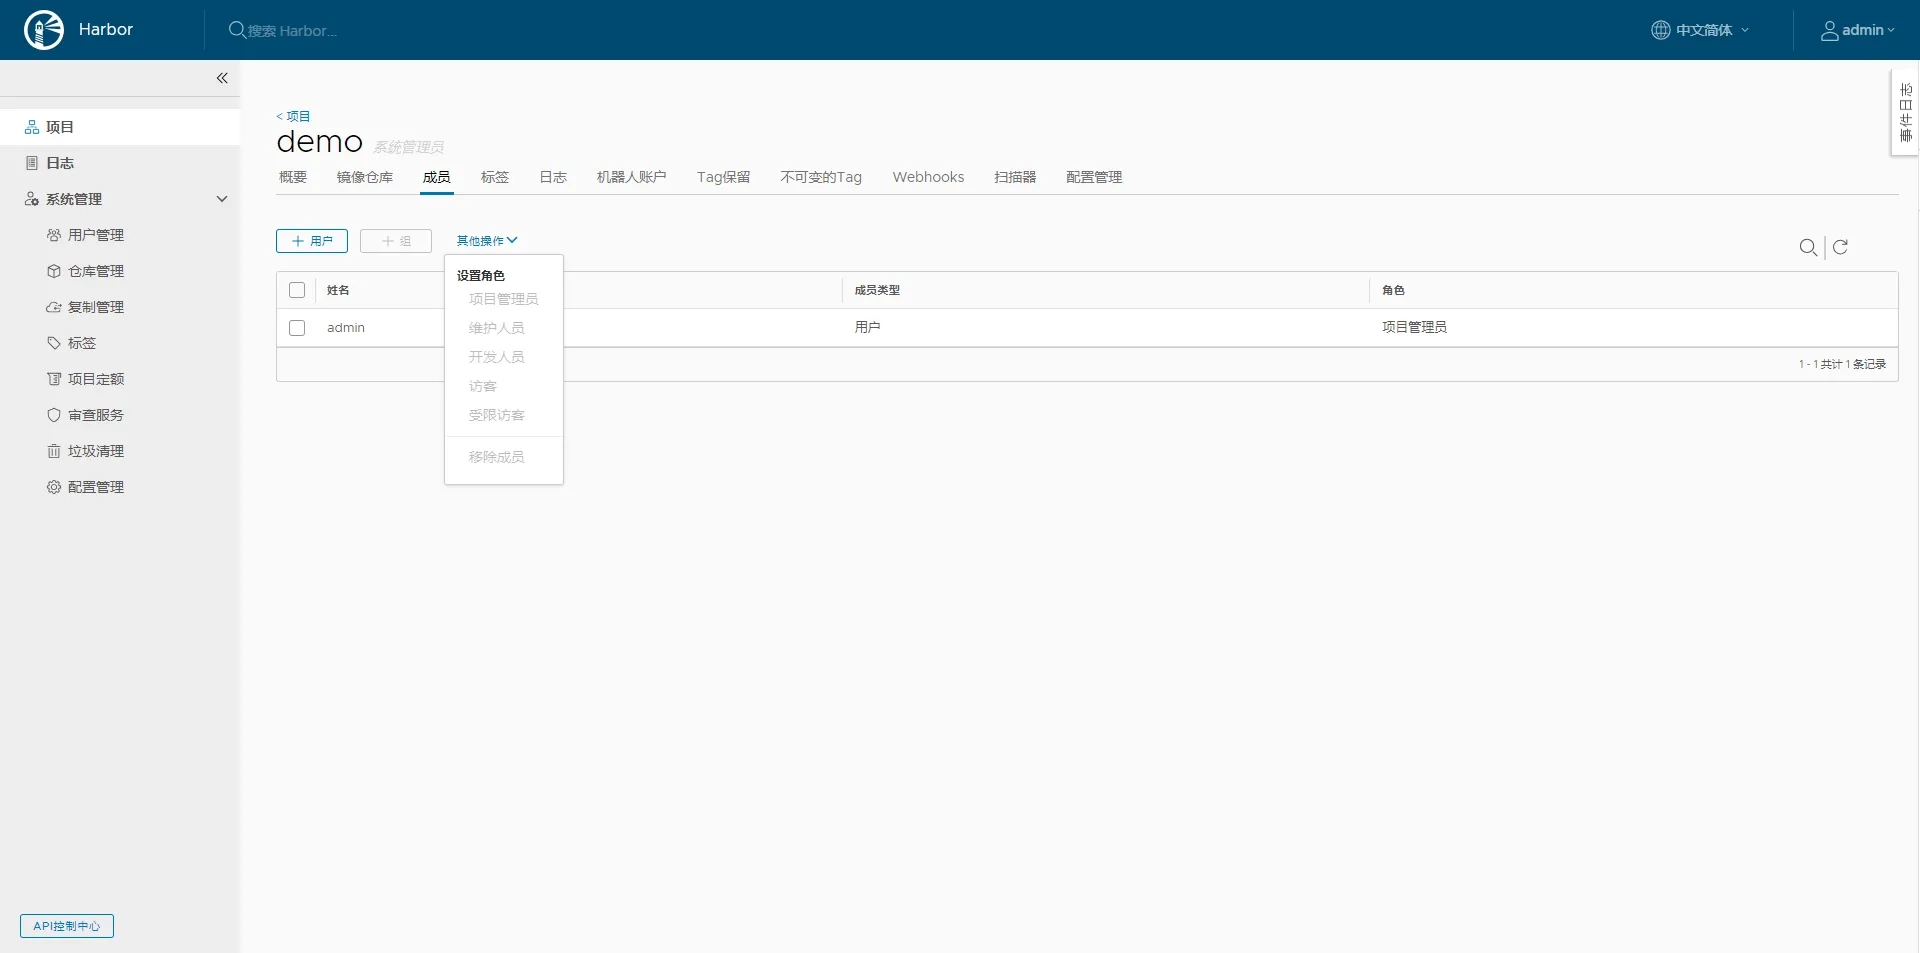Viewport: 1920px width, 953px height.
Task: Open 用户管理 in the sidebar
Action: (x=96, y=235)
